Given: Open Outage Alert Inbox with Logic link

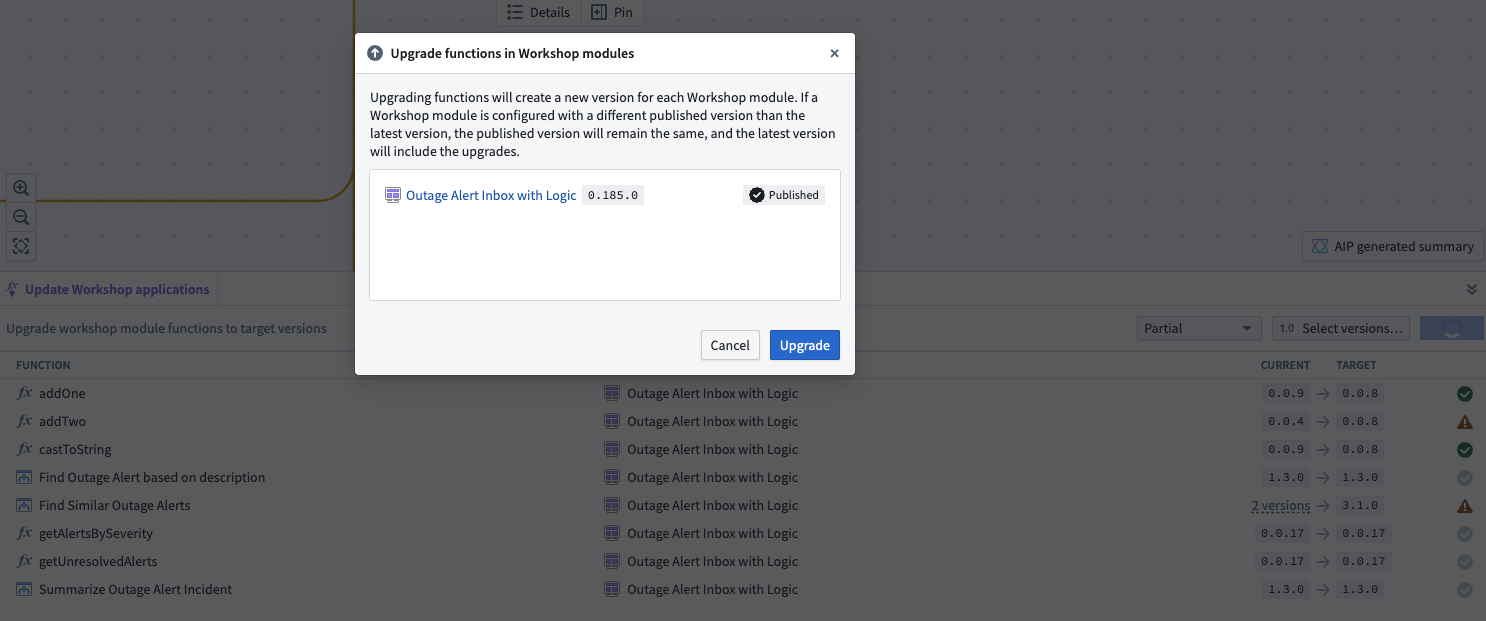Looking at the screenshot, I should point(490,196).
